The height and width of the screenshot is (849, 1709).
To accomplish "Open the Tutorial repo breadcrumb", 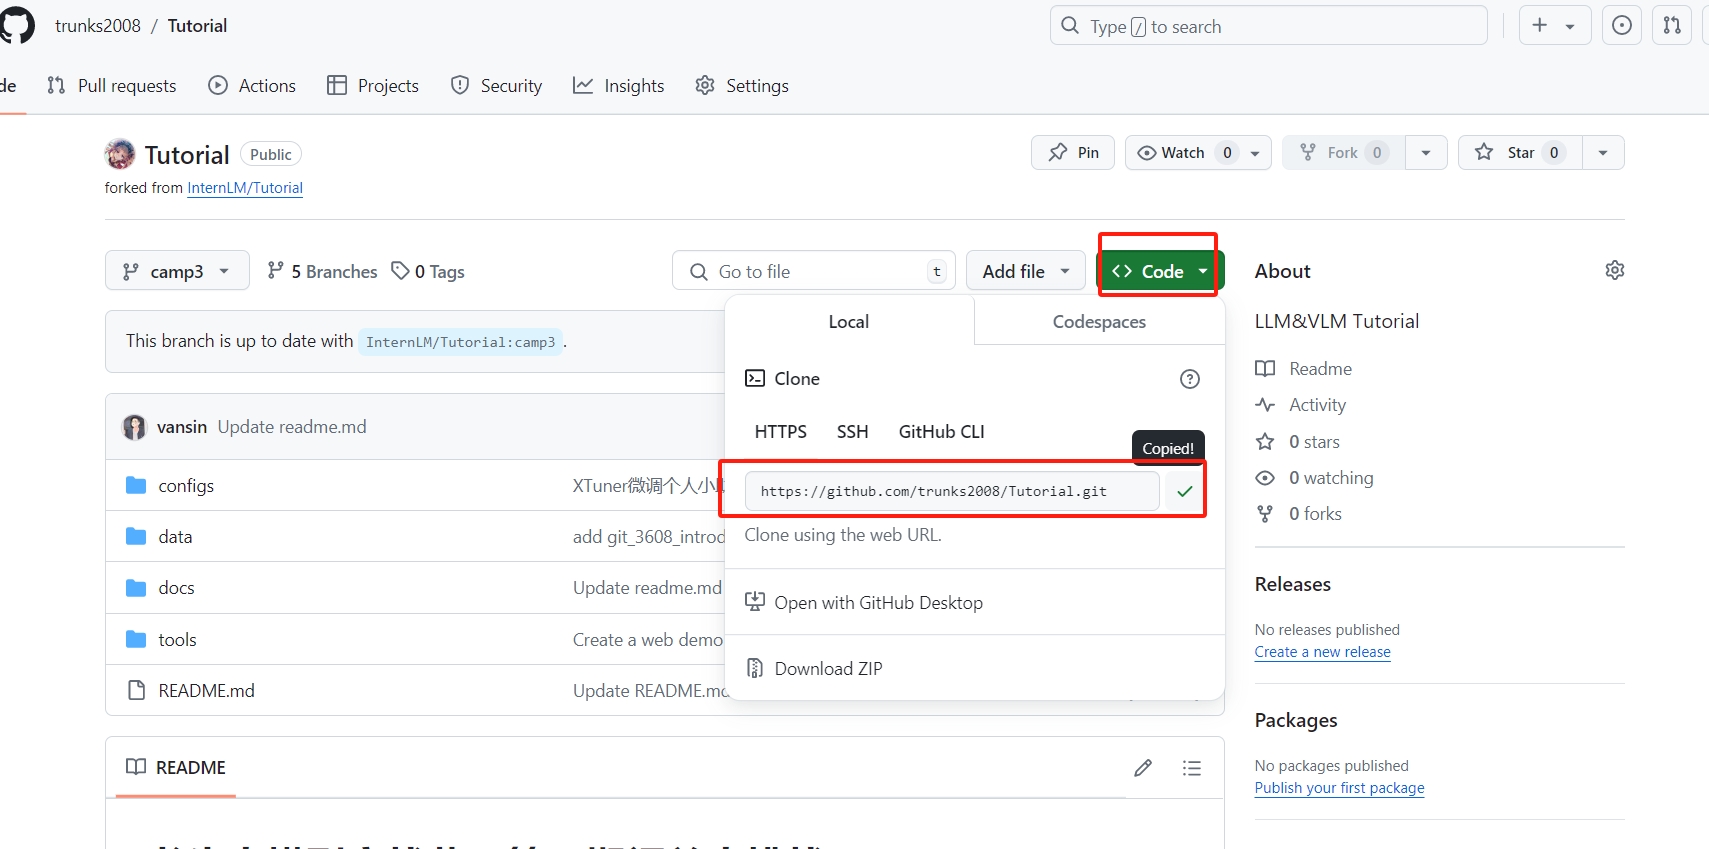I will [x=197, y=26].
